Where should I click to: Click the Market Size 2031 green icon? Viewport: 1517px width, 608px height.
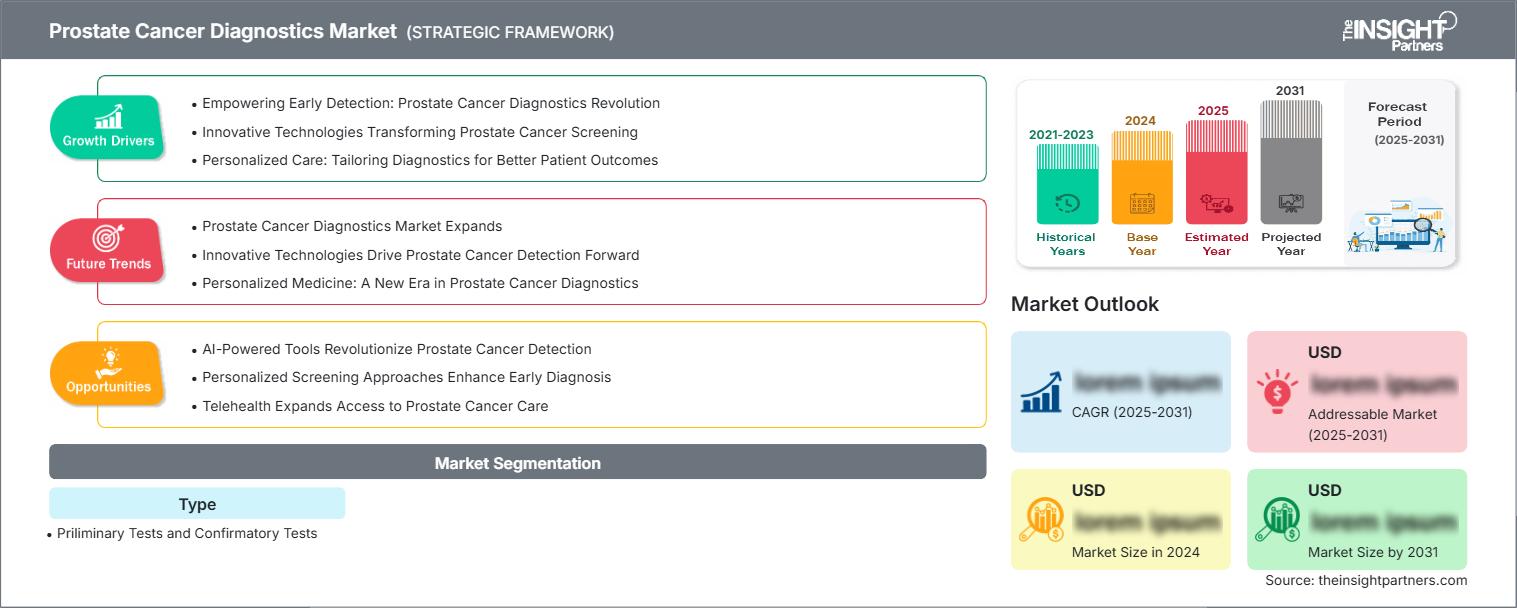pos(1277,519)
